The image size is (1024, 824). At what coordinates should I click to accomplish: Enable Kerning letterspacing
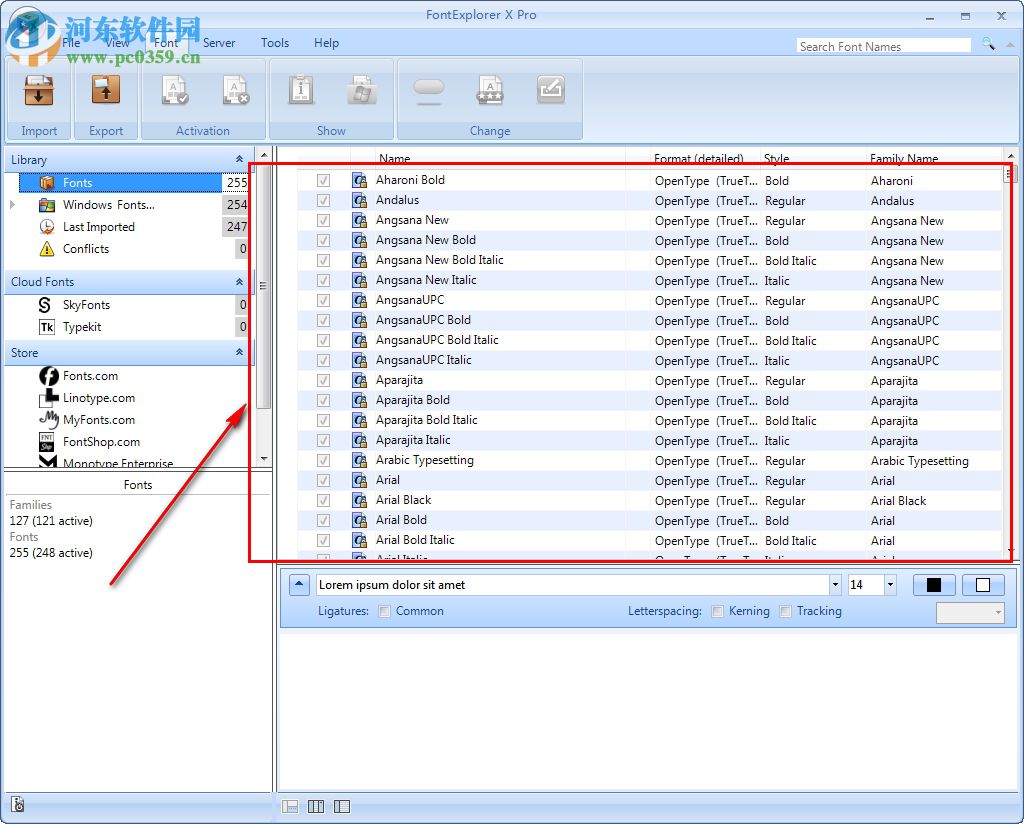point(717,611)
